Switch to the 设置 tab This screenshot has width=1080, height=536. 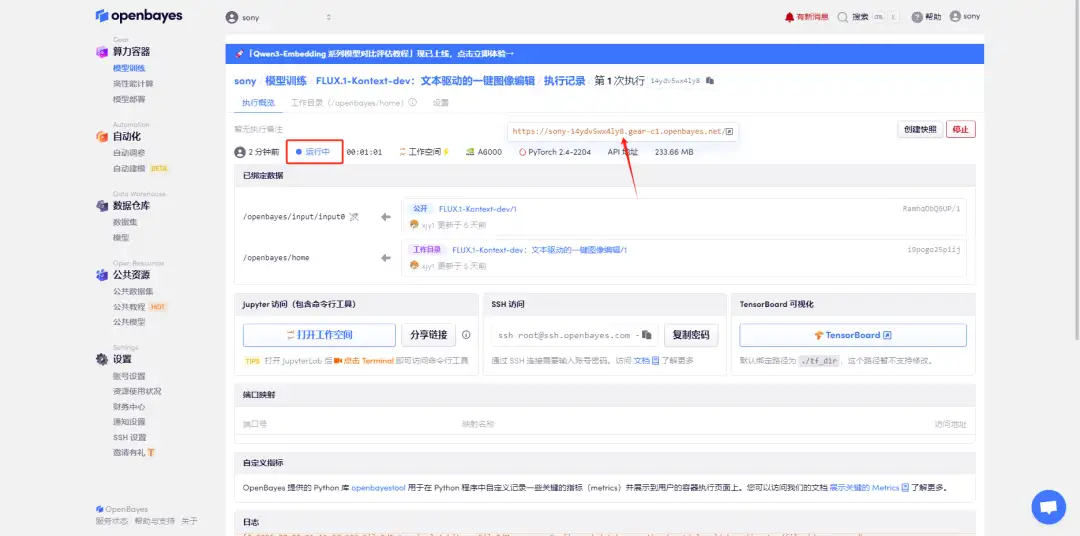coord(441,103)
